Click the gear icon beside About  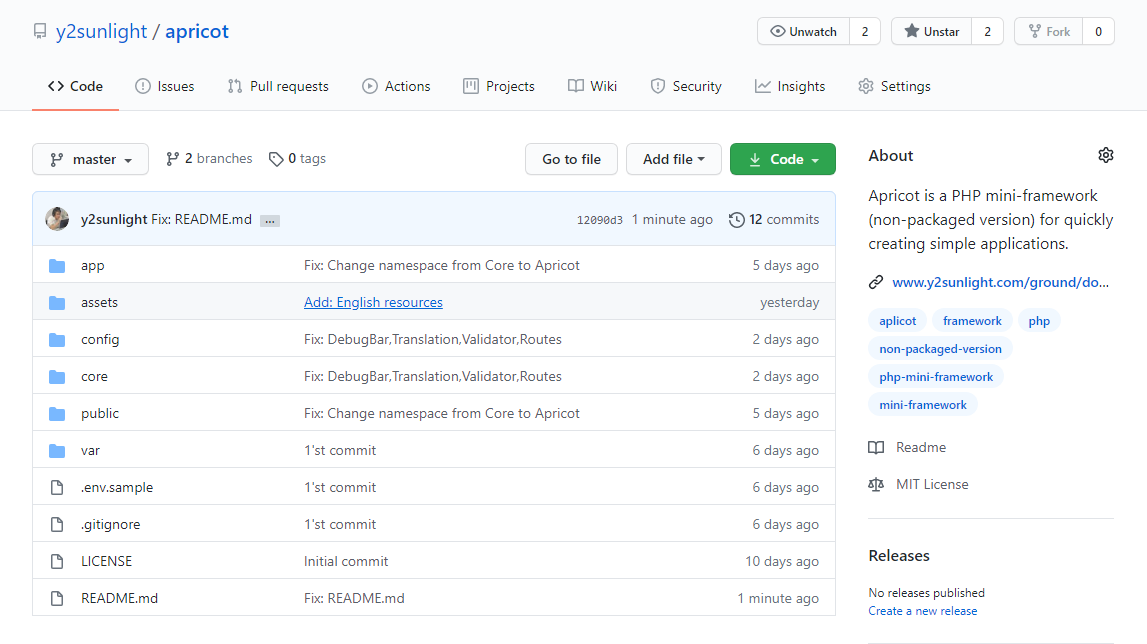pyautogui.click(x=1105, y=155)
